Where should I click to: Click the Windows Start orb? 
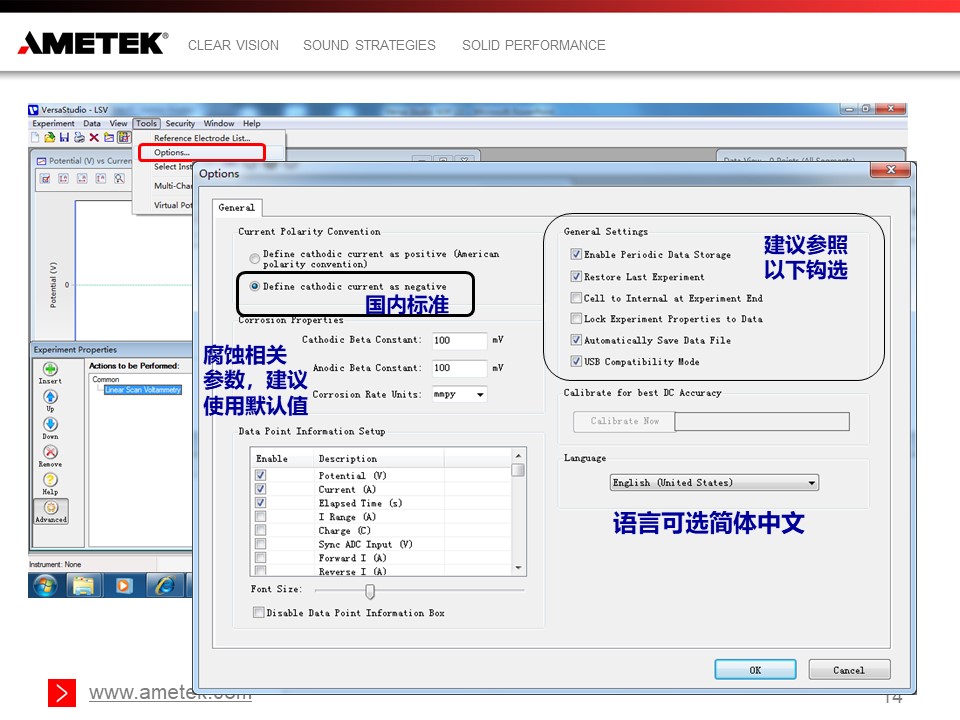(x=45, y=586)
